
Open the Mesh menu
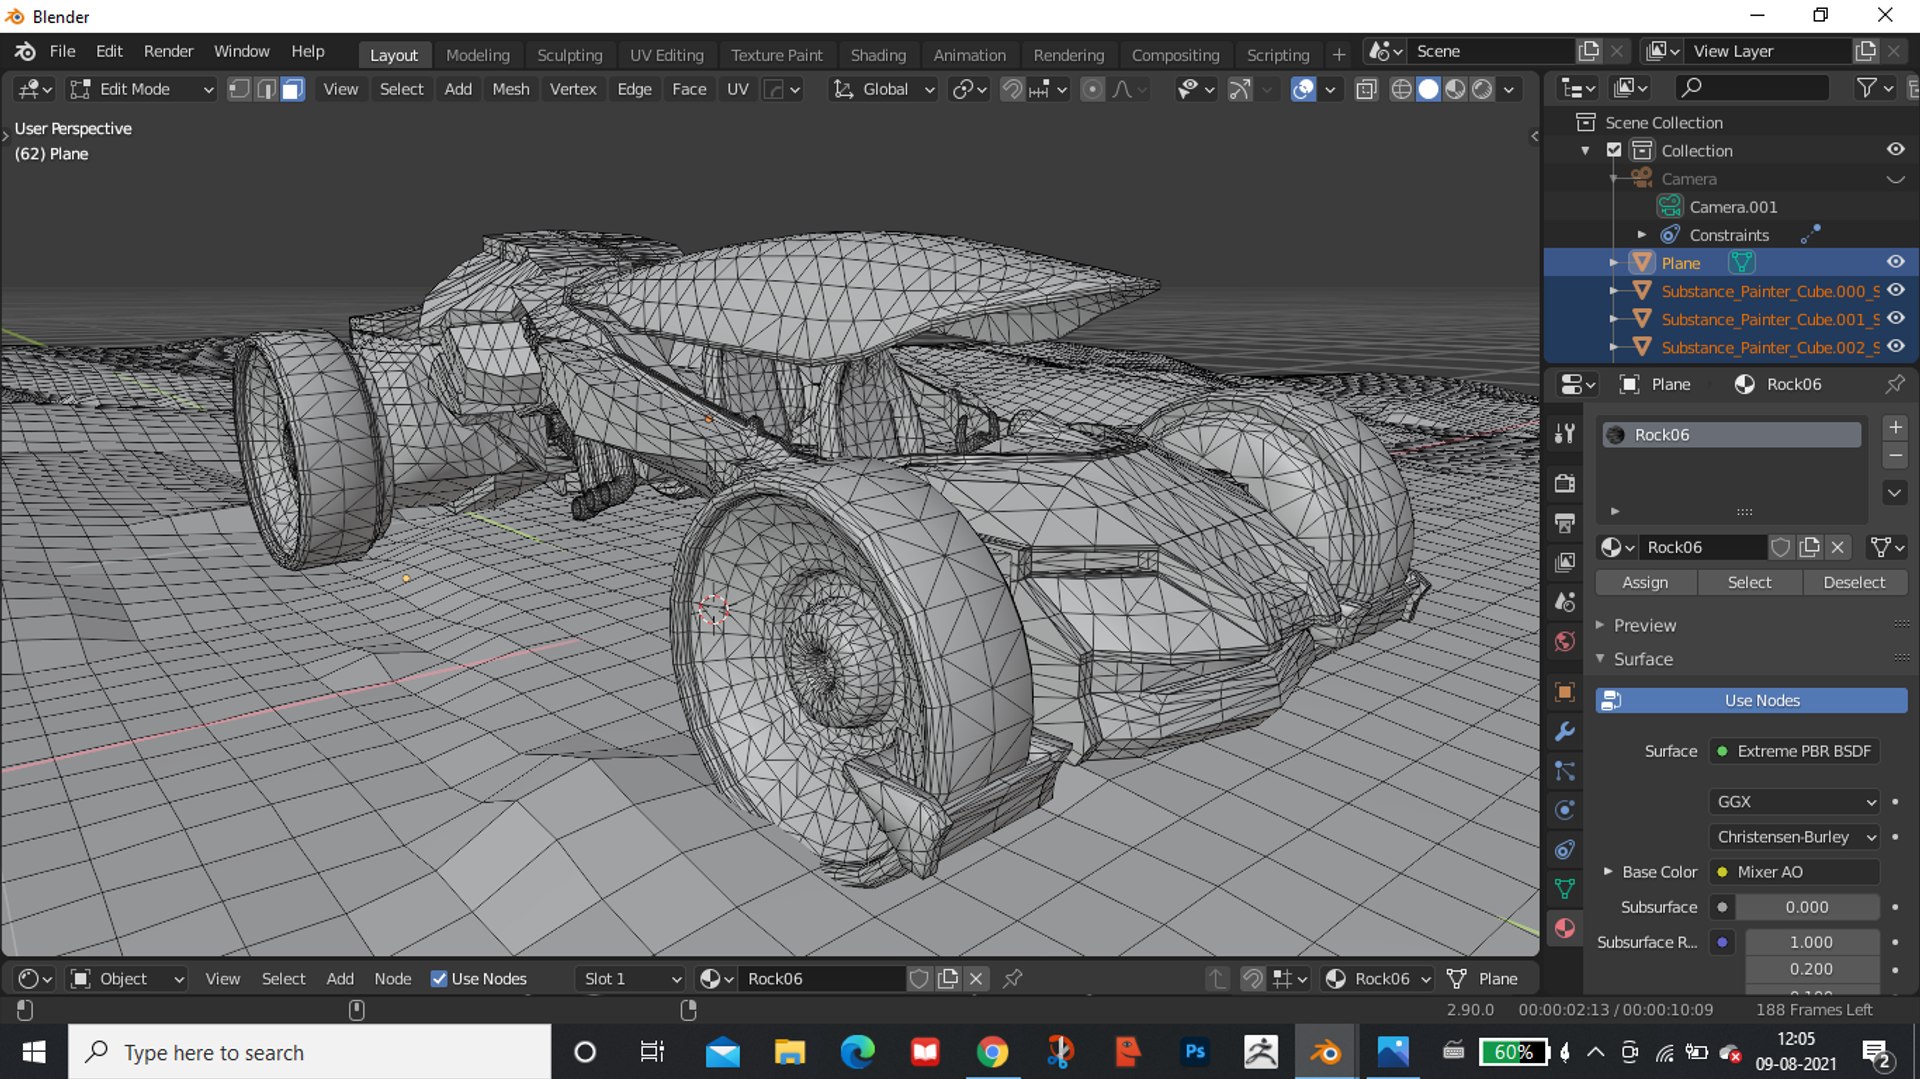510,89
